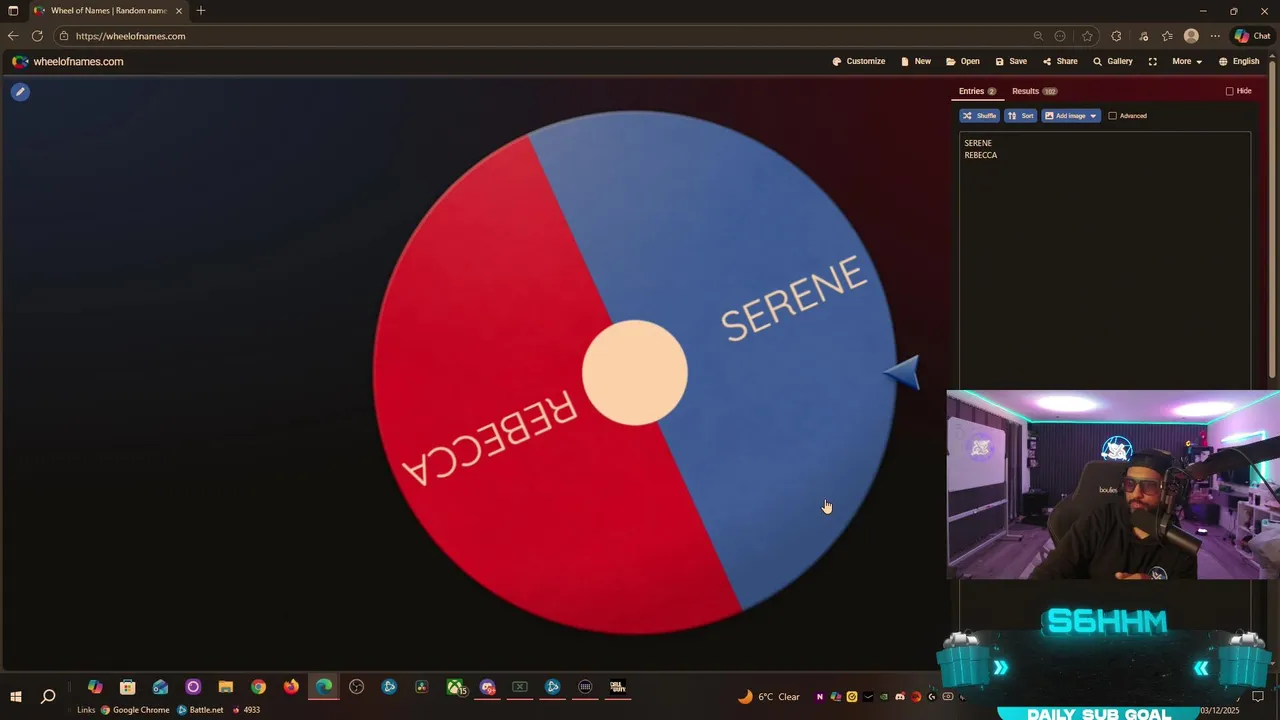
Task: Switch to the Entries tab
Action: (x=977, y=91)
